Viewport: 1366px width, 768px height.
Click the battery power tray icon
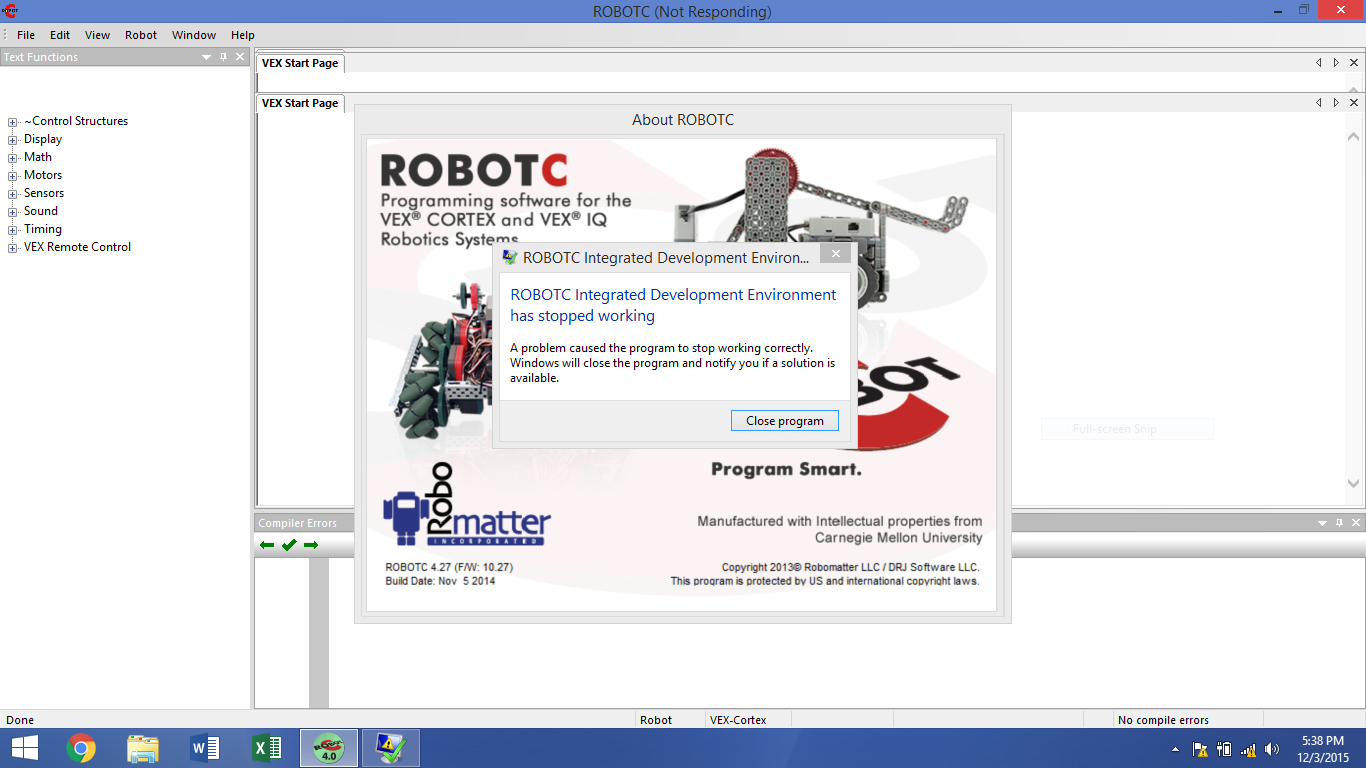(x=1224, y=749)
